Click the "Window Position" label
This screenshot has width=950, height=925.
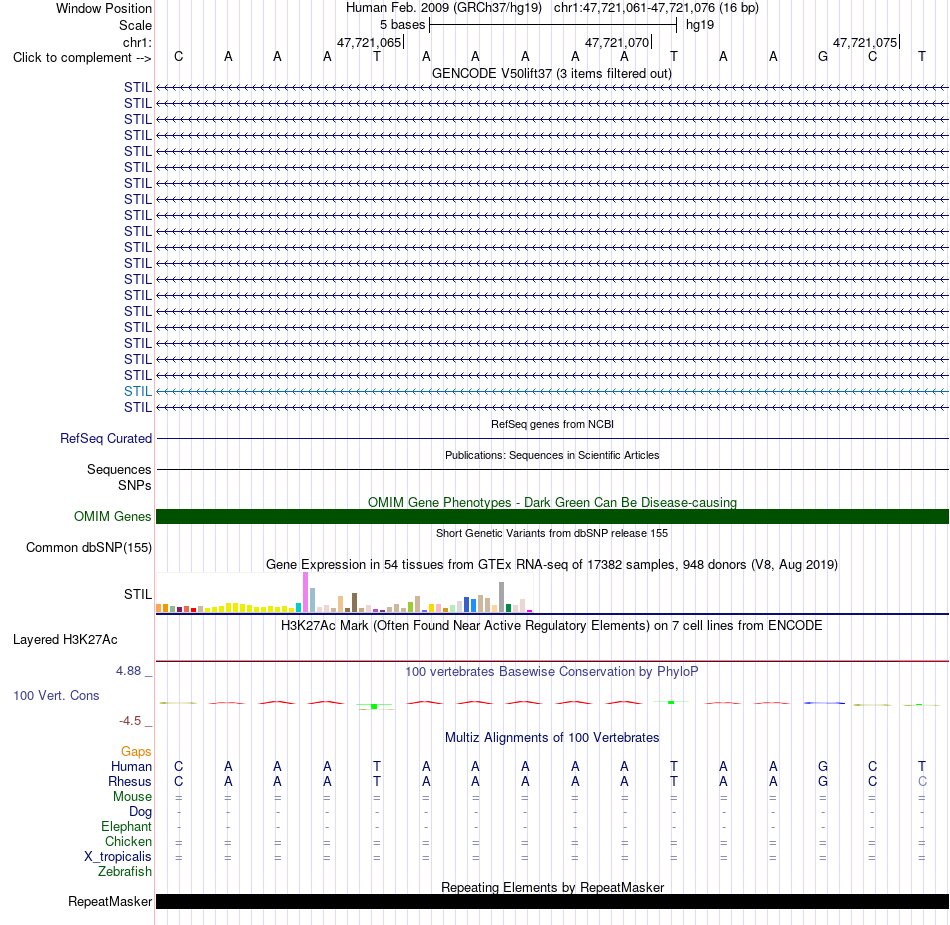pos(104,8)
